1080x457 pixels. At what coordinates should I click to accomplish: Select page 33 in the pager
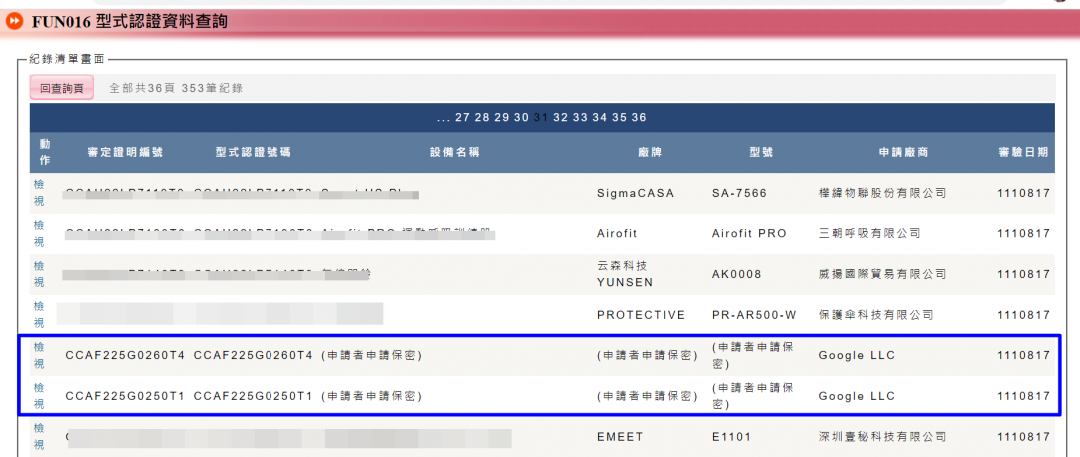(x=580, y=118)
